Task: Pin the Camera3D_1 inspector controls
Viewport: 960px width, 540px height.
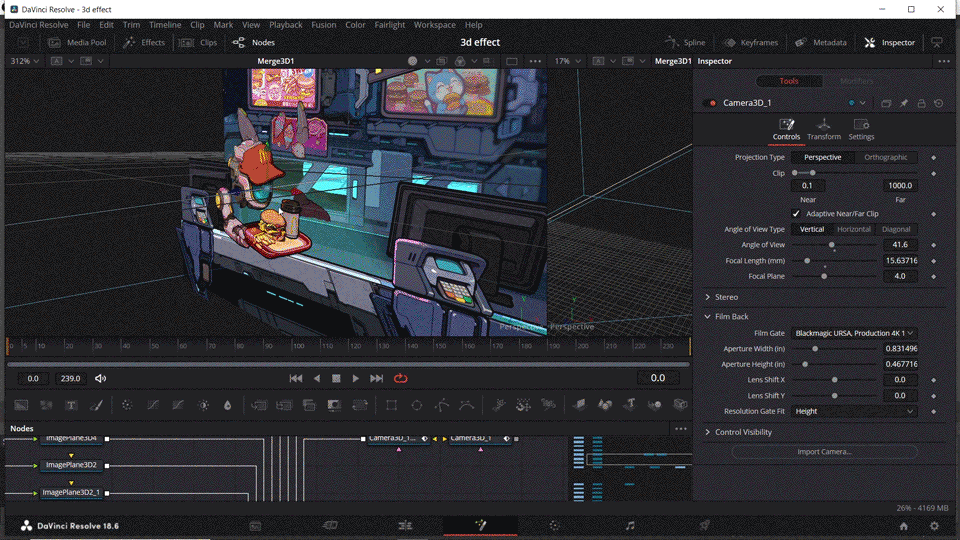Action: pyautogui.click(x=904, y=103)
